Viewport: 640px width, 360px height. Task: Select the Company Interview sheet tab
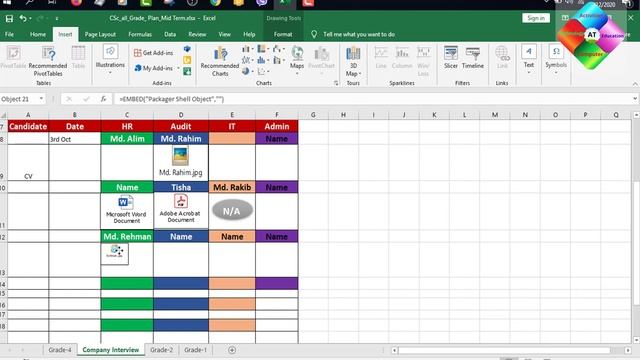coord(111,350)
